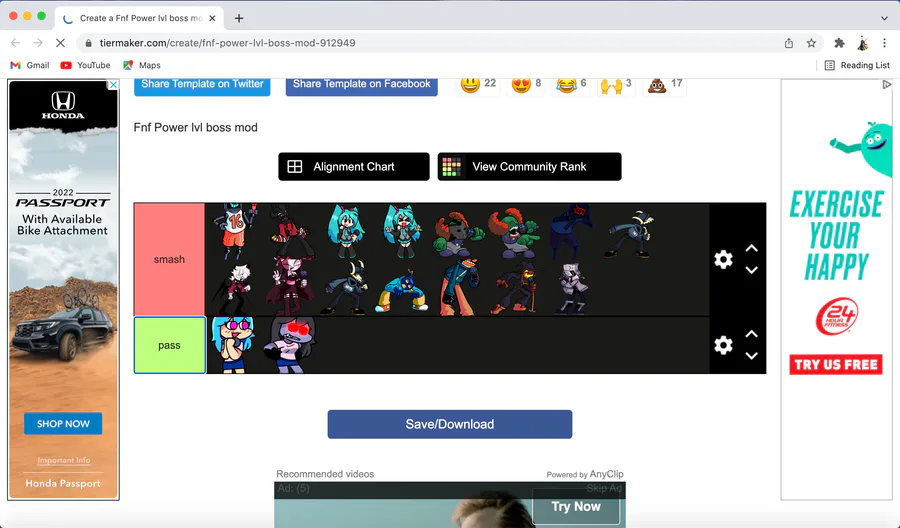Move smash tier up with chevron

click(x=751, y=249)
